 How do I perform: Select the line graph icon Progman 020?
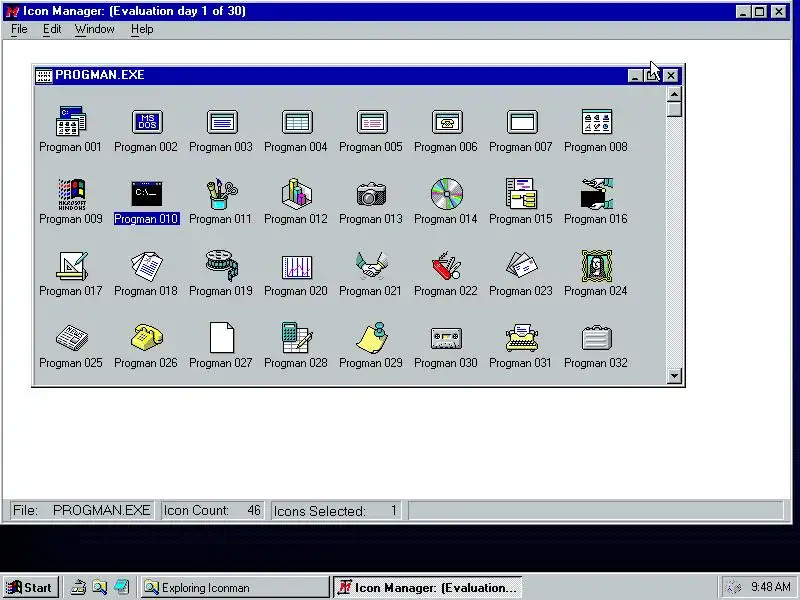tap(297, 267)
